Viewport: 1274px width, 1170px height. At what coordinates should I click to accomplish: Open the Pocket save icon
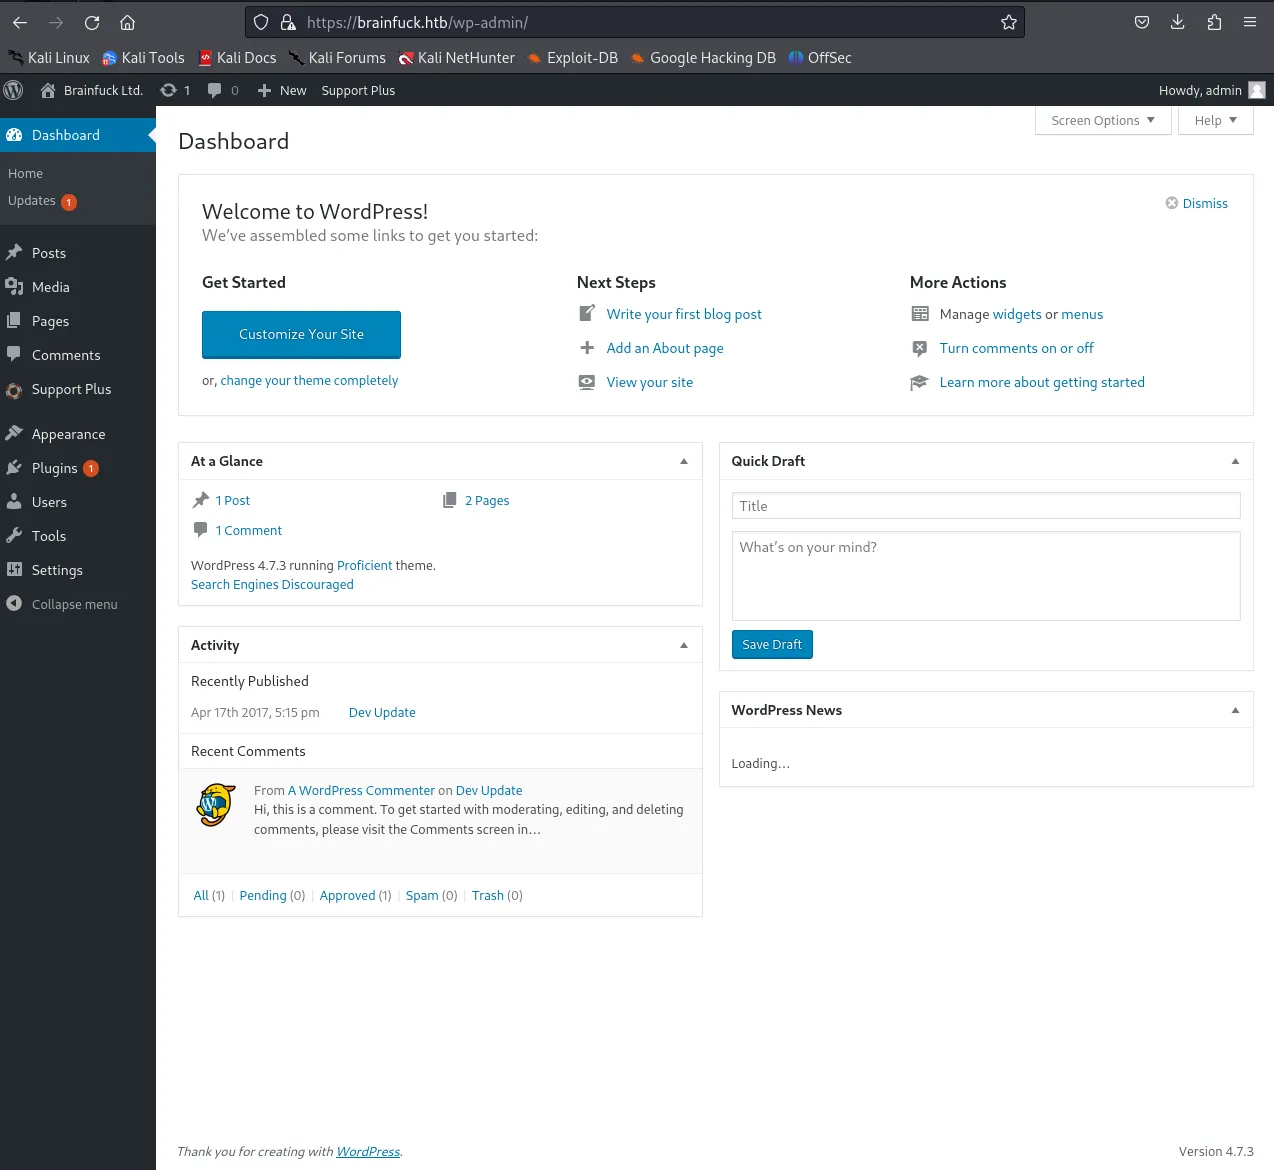point(1142,22)
